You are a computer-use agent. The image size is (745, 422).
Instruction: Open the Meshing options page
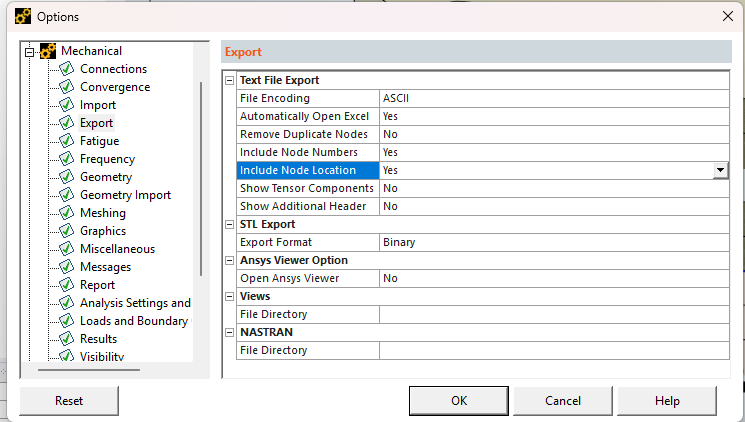[x=103, y=213]
